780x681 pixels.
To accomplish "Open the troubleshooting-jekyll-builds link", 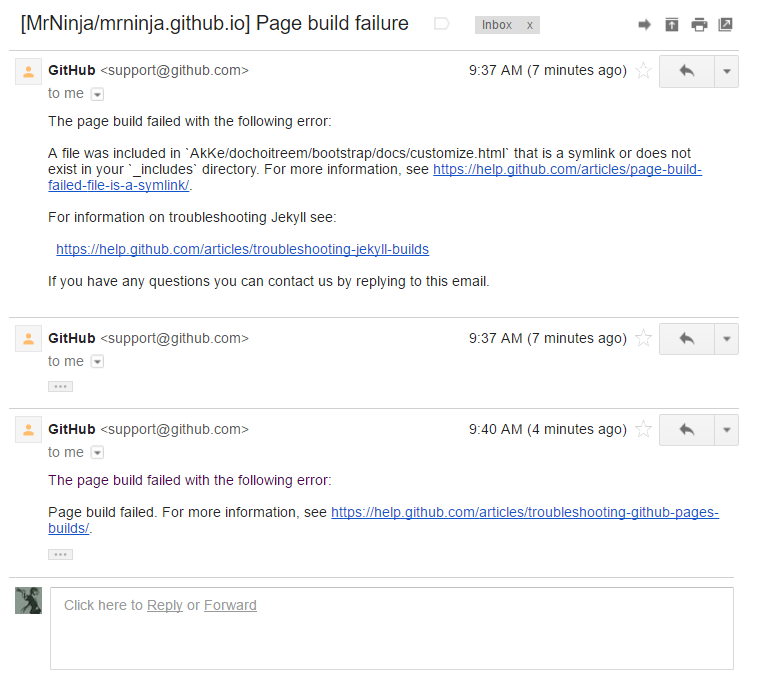I will tap(242, 249).
